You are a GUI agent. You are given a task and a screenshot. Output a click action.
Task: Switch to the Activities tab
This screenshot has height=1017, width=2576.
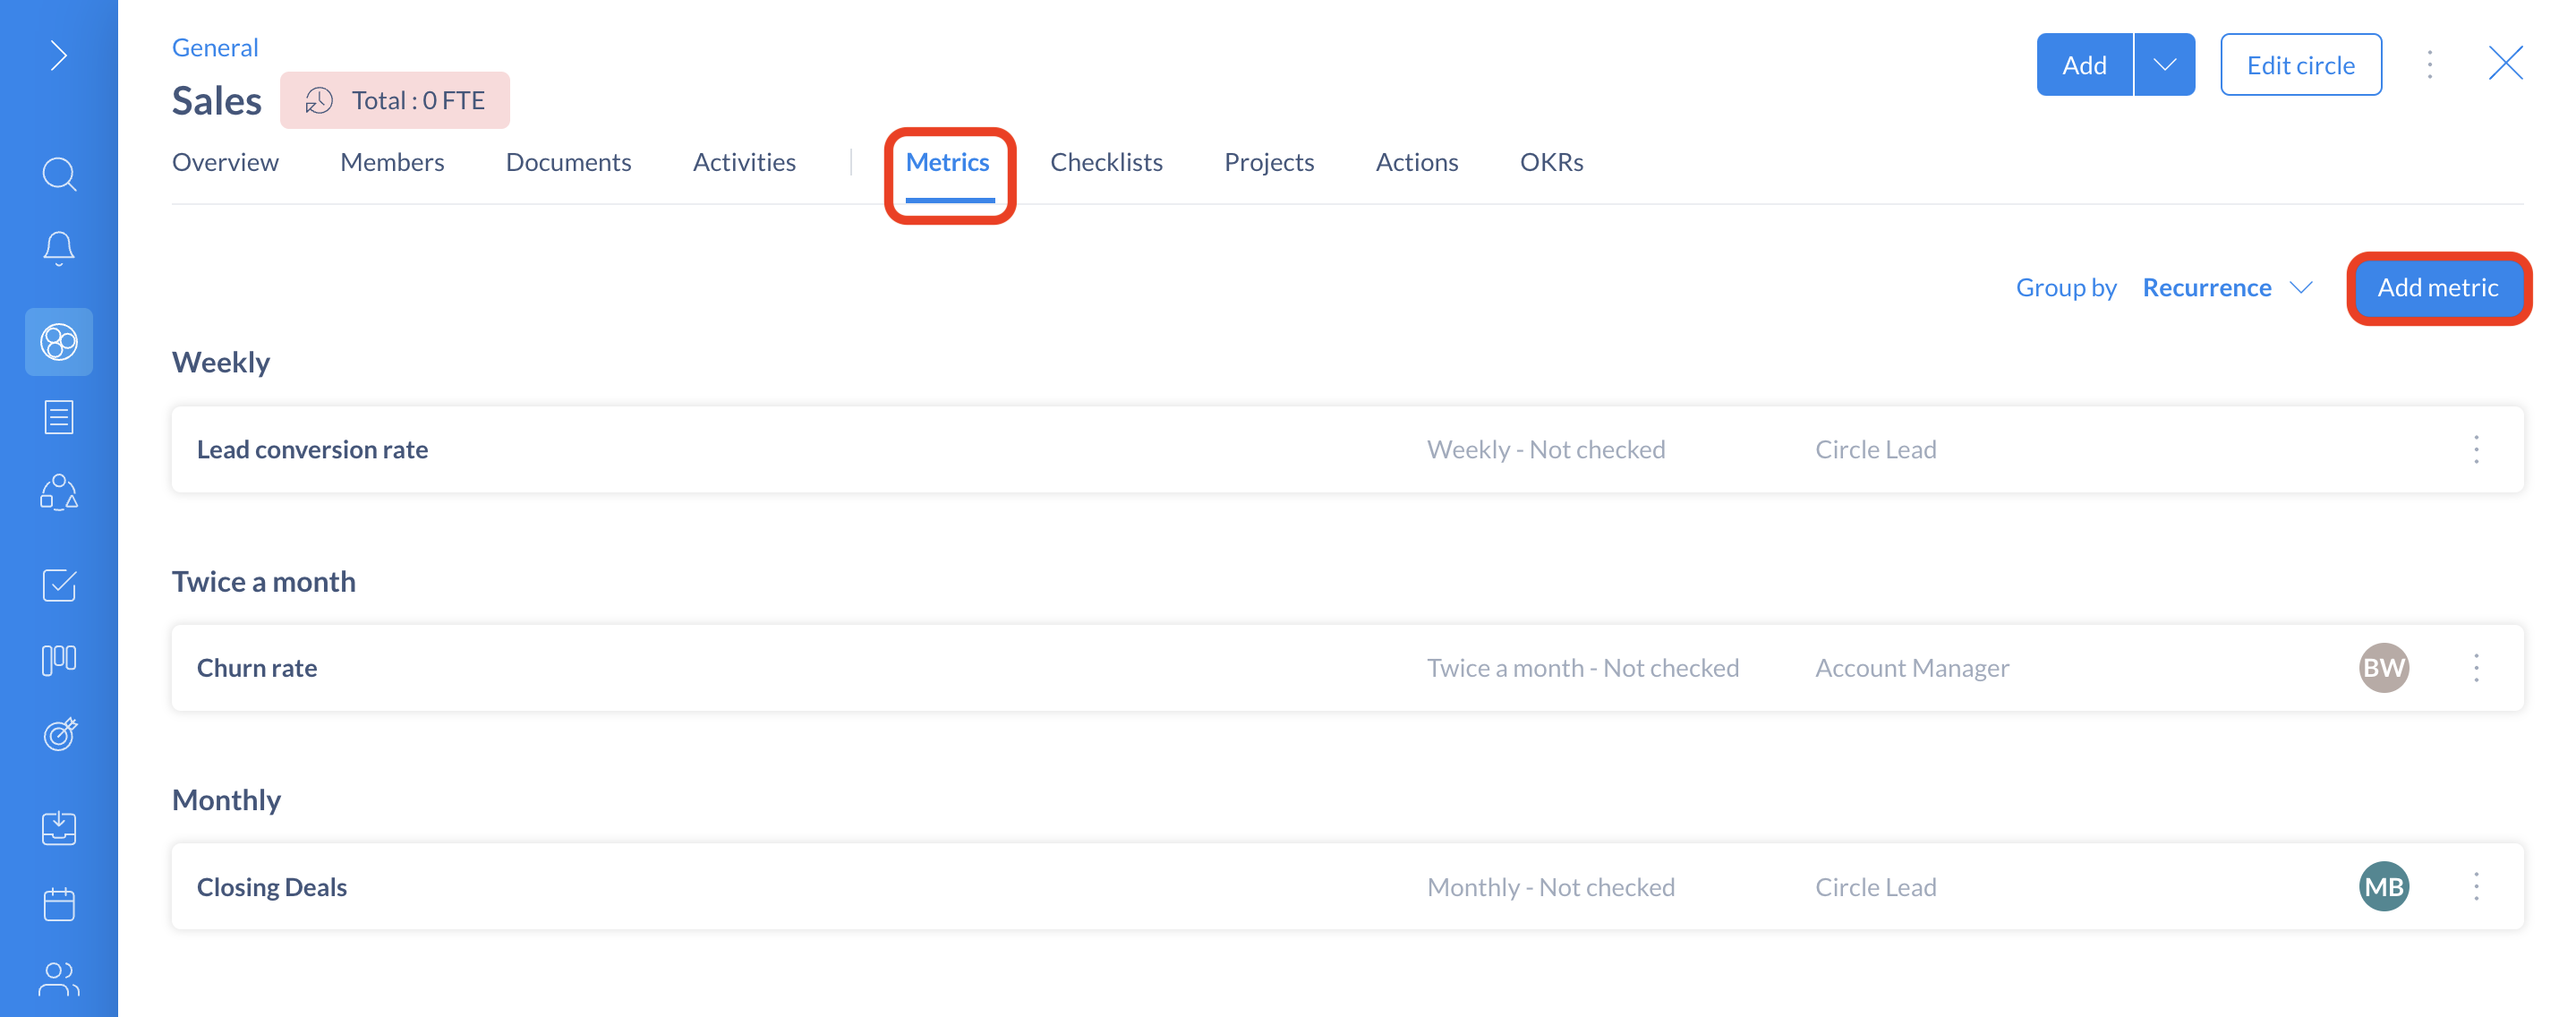[x=744, y=162]
